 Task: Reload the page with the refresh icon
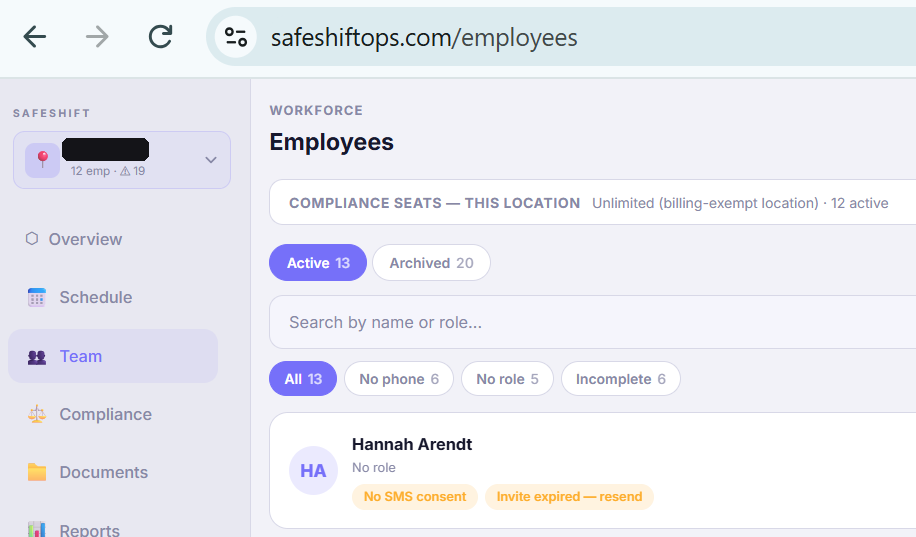(x=160, y=37)
